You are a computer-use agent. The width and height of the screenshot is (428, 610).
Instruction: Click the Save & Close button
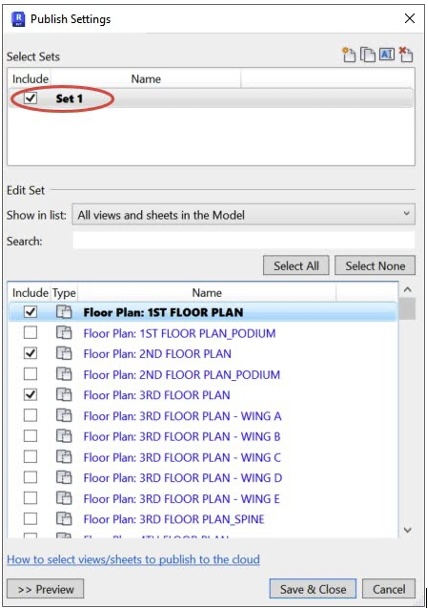click(x=313, y=589)
